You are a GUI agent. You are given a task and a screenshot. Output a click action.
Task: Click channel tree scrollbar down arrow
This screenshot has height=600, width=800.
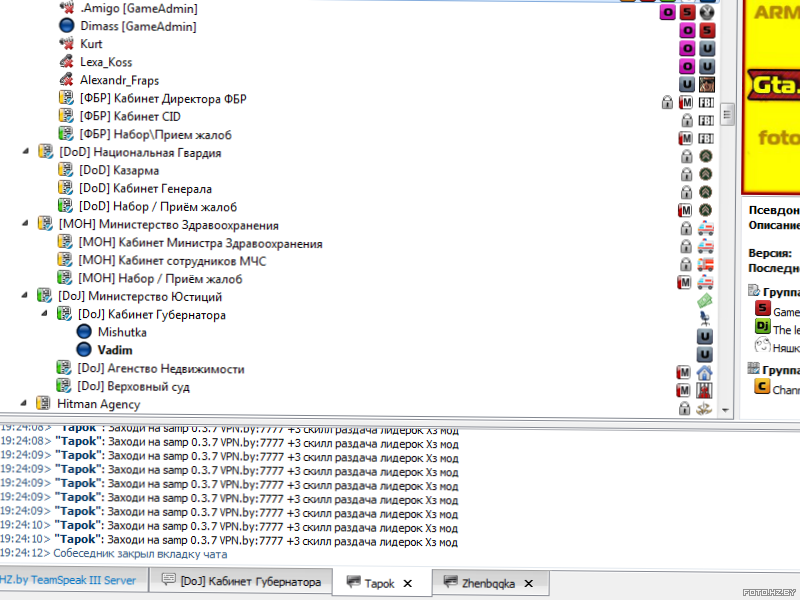click(x=728, y=410)
